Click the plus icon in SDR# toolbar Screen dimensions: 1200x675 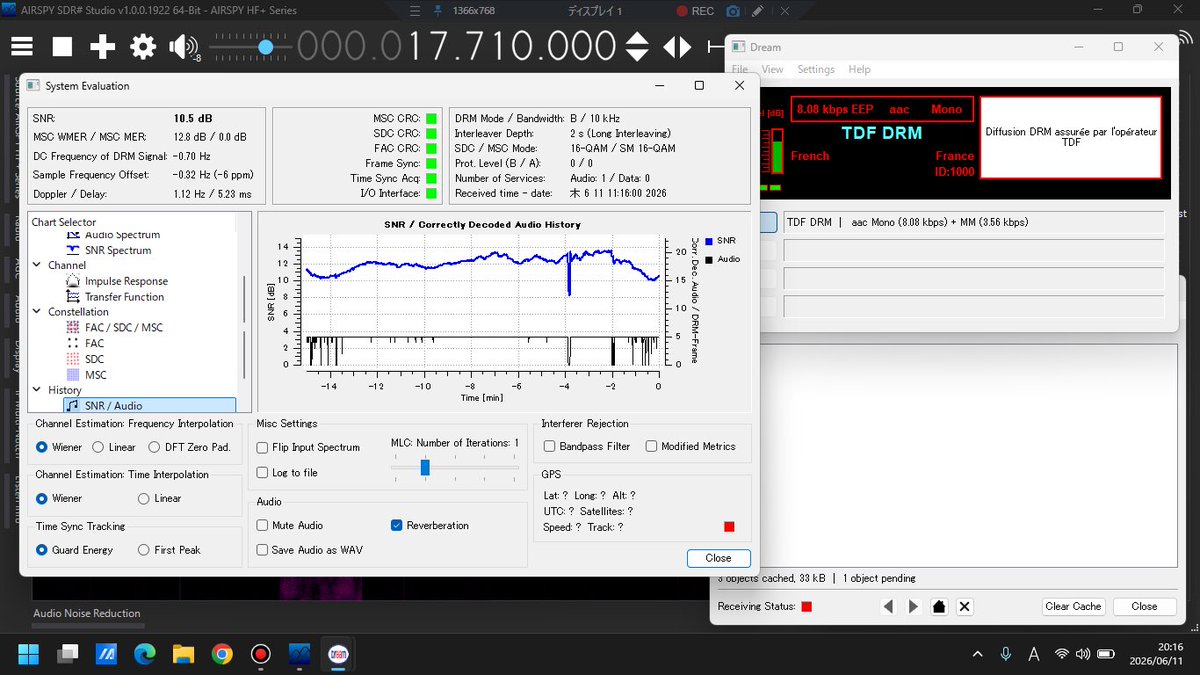pyautogui.click(x=102, y=47)
